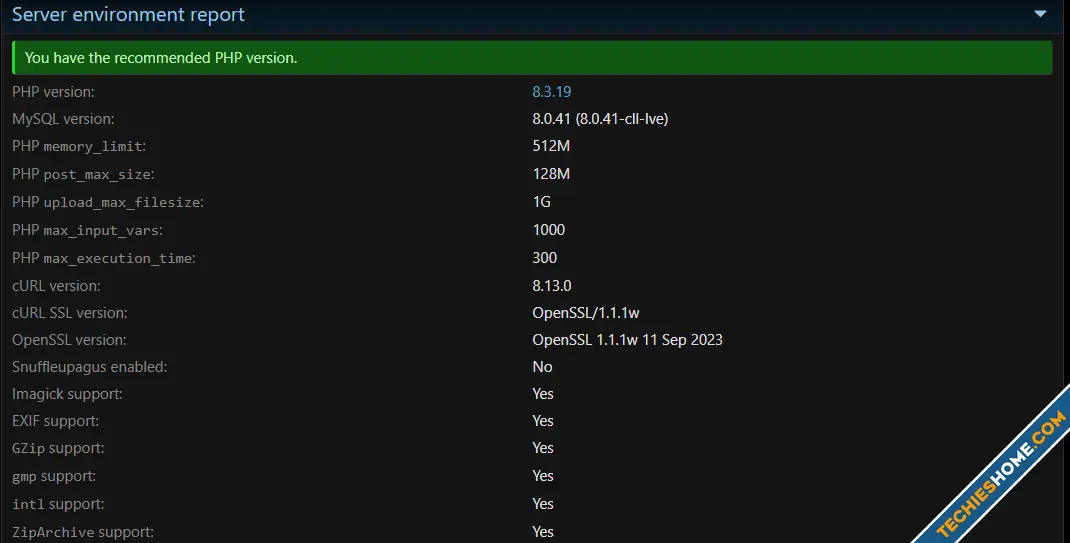Select OpenSSL 1.1.1w 11 Sep 2023 value
The image size is (1070, 543).
627,340
